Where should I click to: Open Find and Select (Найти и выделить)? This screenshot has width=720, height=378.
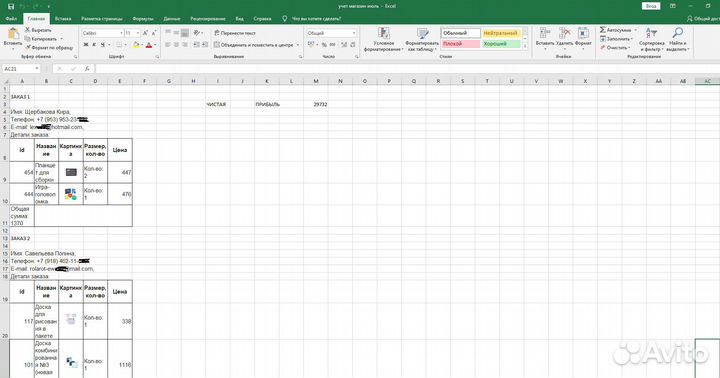pyautogui.click(x=678, y=39)
